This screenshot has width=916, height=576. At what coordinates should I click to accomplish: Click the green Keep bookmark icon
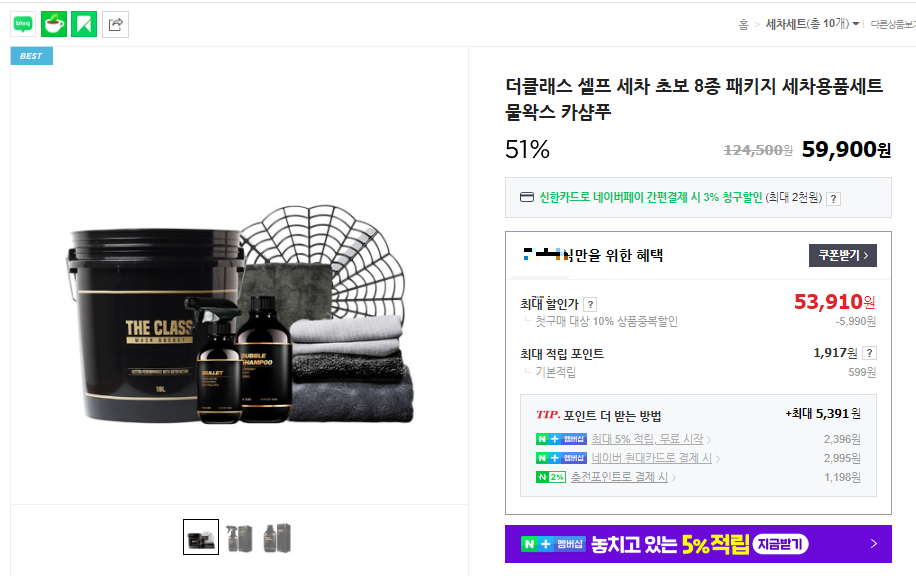[x=84, y=24]
